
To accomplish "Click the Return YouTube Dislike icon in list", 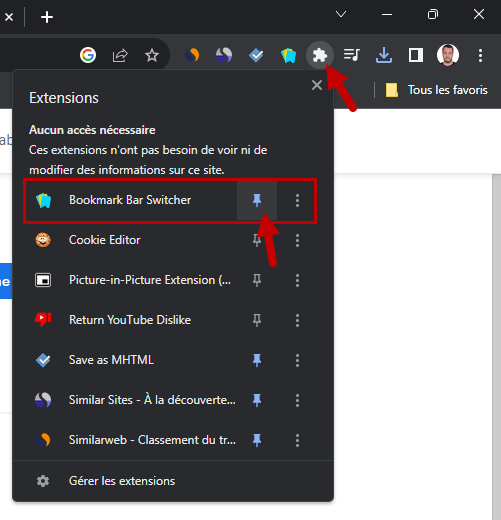I will 43,320.
